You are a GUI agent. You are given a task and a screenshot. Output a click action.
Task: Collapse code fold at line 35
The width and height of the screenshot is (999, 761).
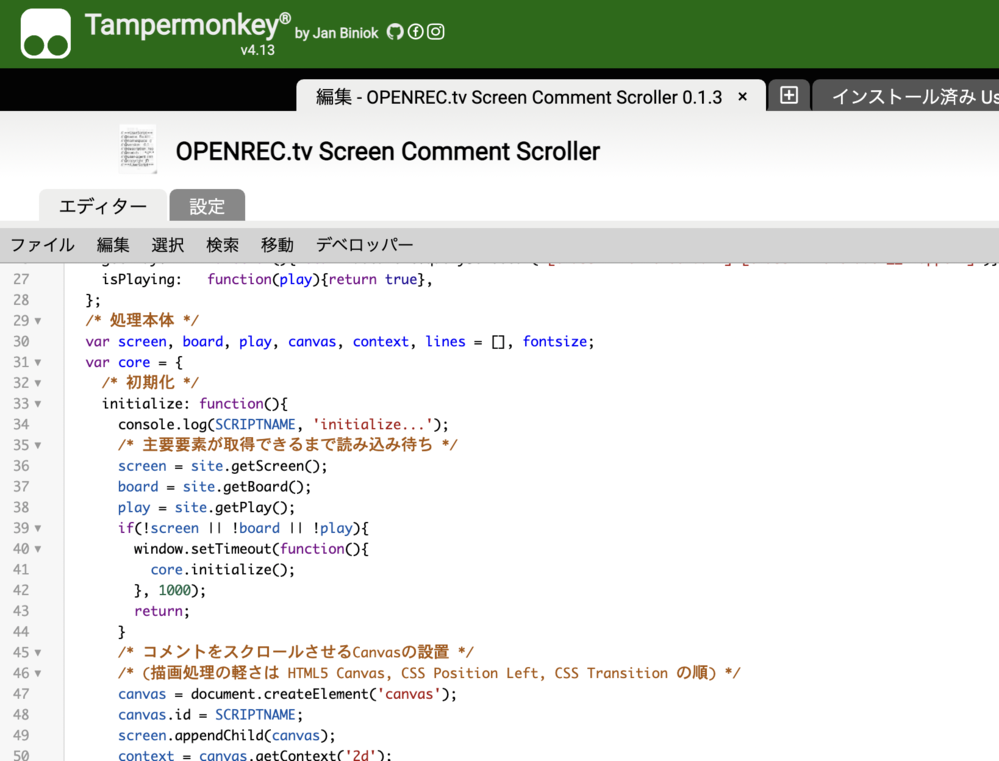(38, 446)
